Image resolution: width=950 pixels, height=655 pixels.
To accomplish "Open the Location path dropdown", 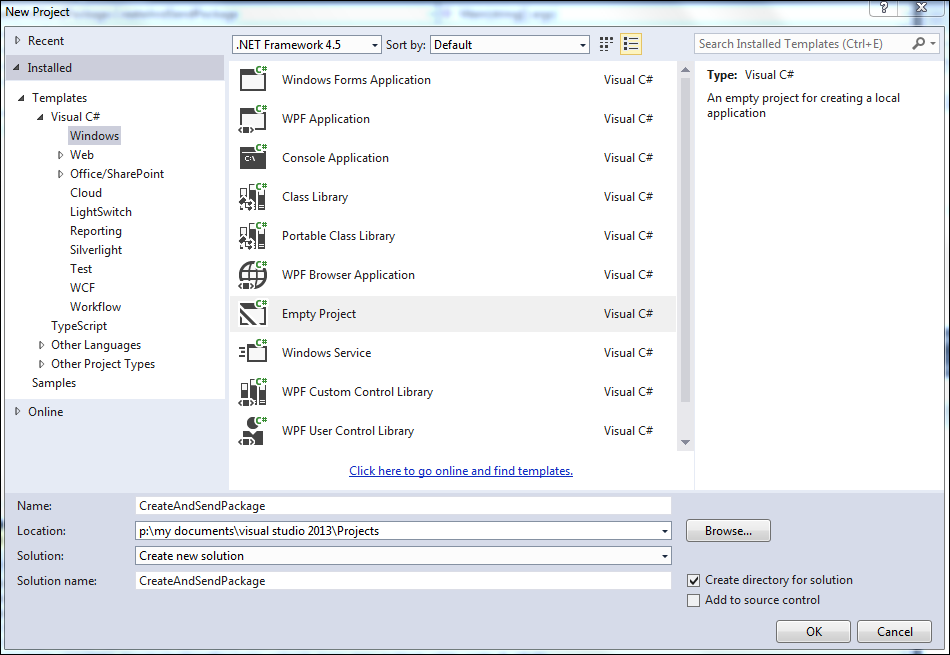I will [665, 531].
